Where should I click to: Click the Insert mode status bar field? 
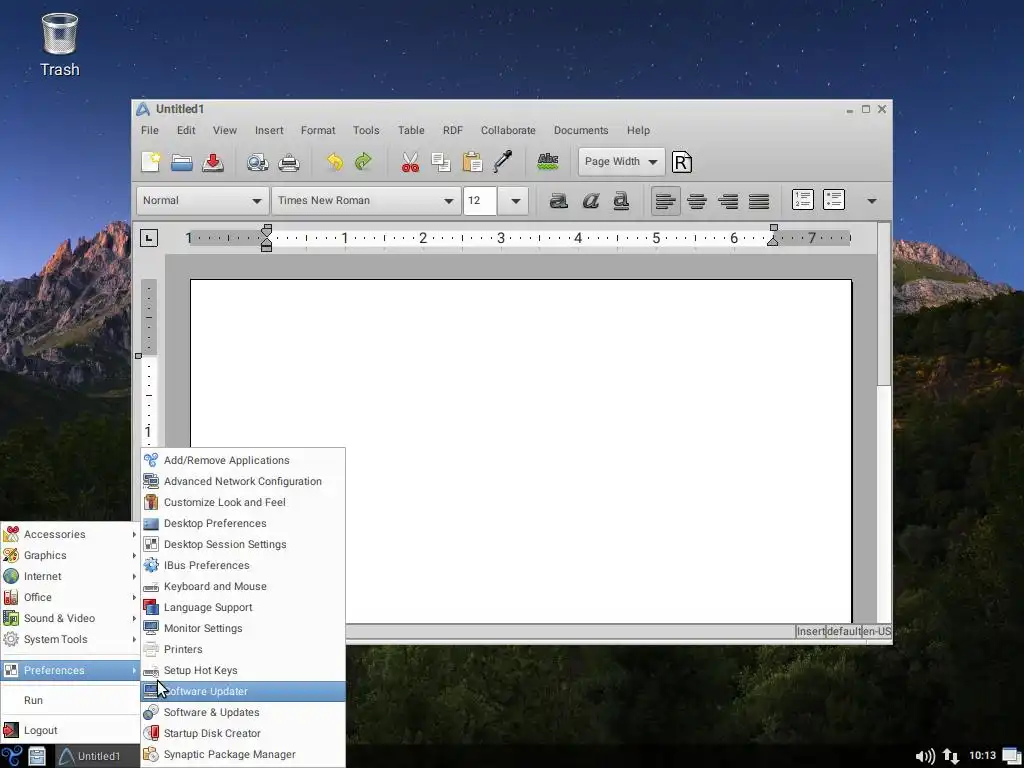(x=810, y=632)
